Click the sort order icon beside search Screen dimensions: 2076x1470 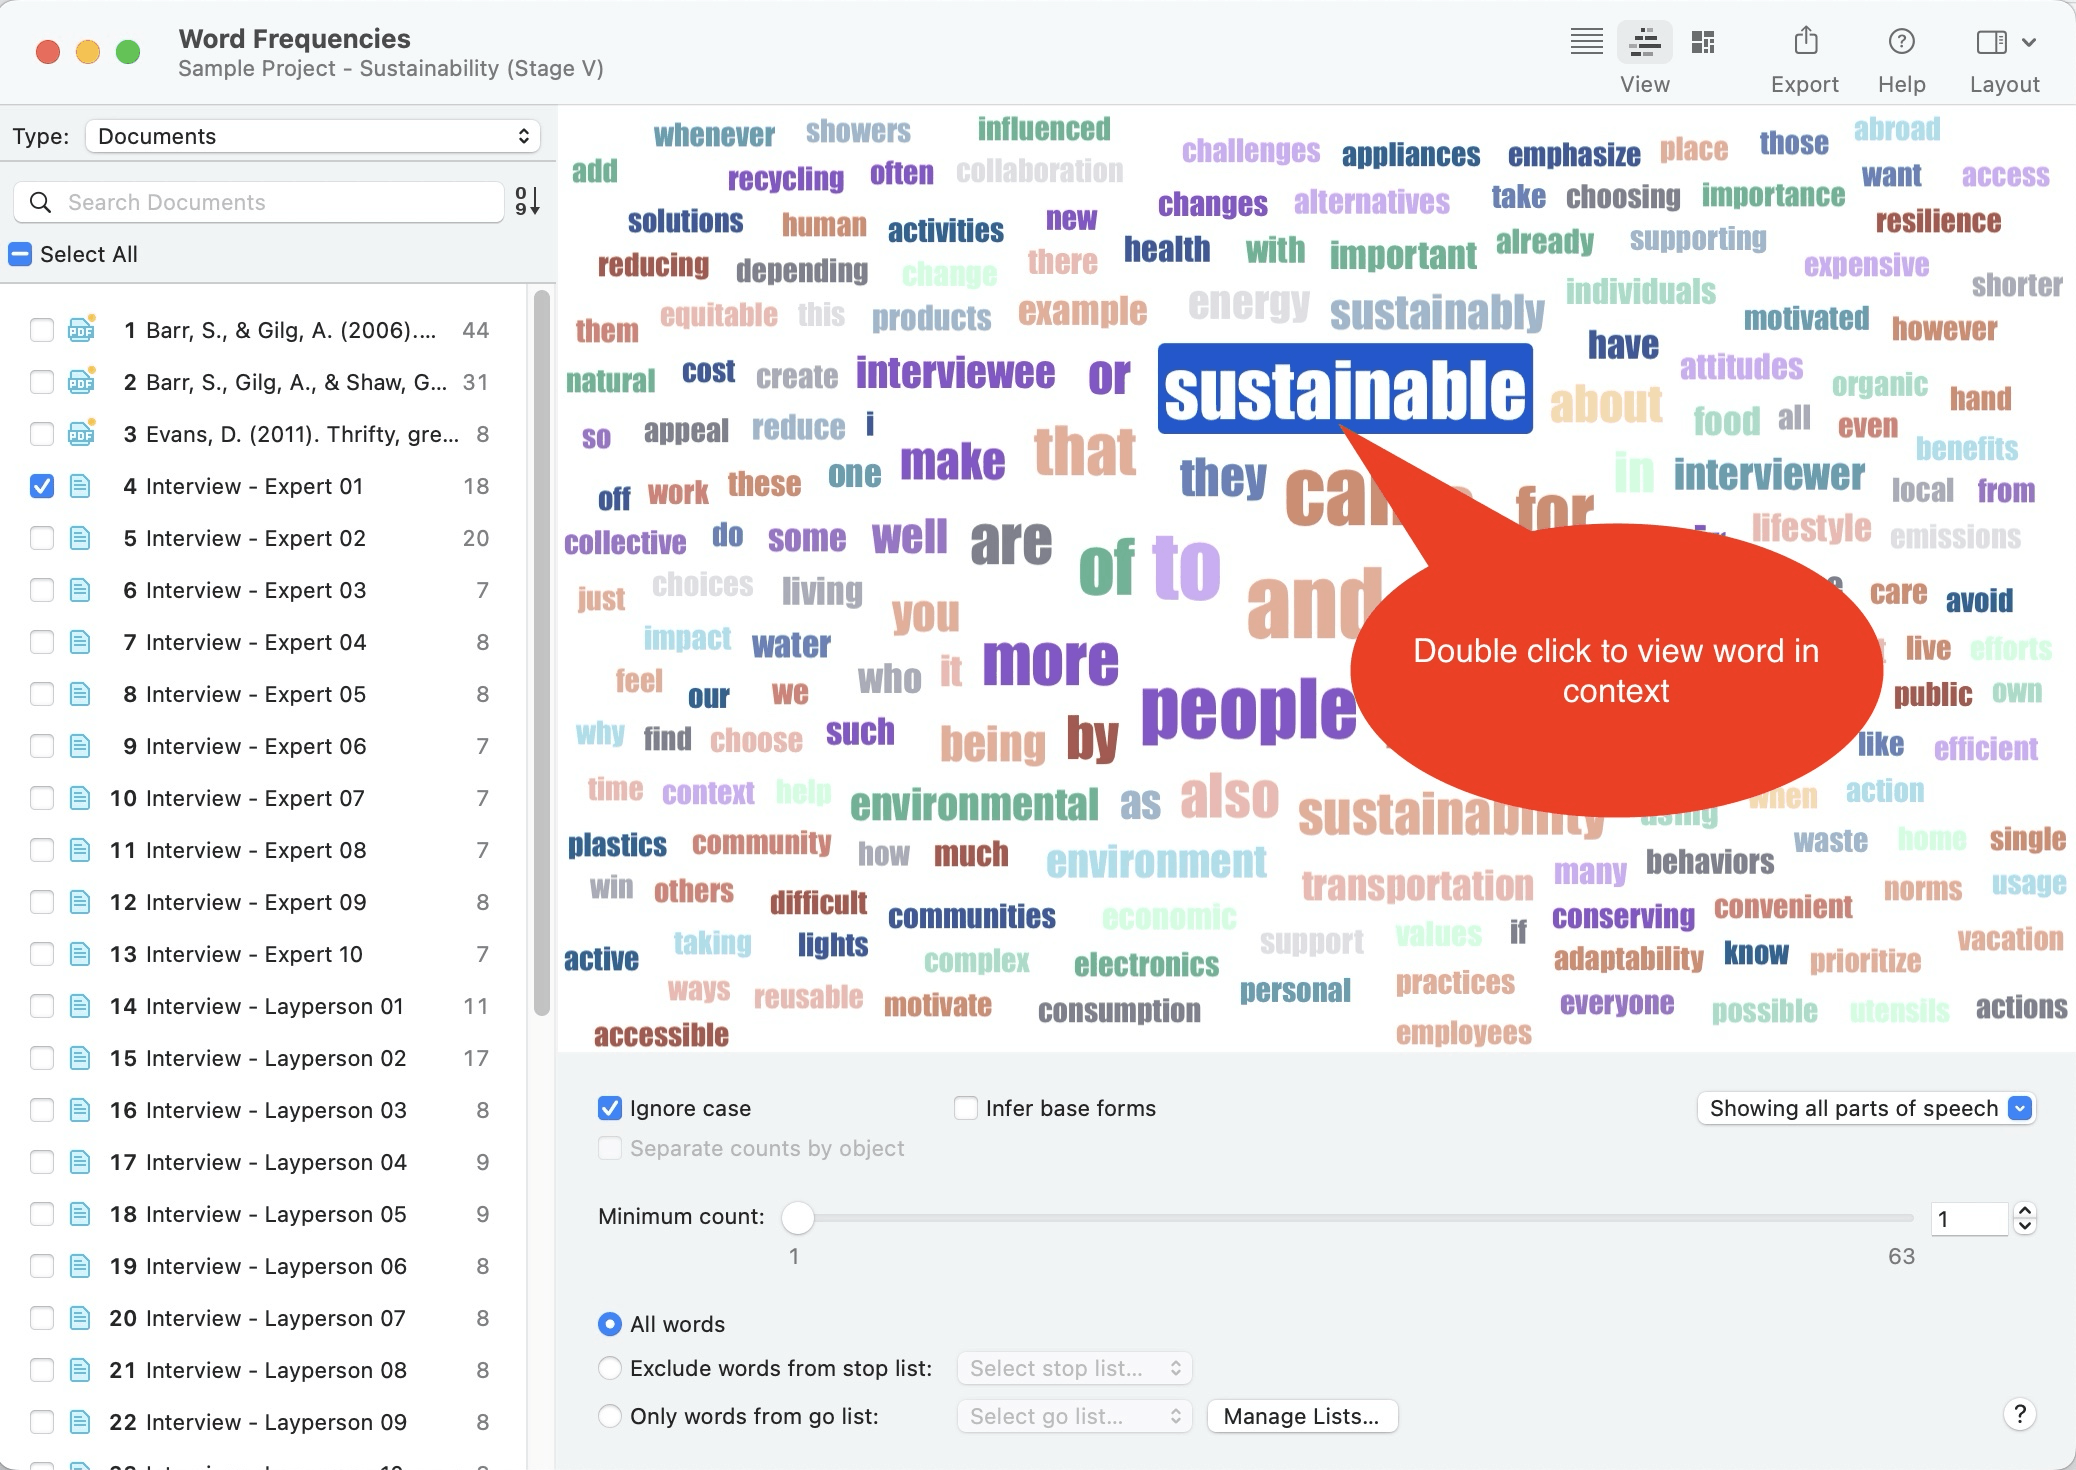coord(527,202)
